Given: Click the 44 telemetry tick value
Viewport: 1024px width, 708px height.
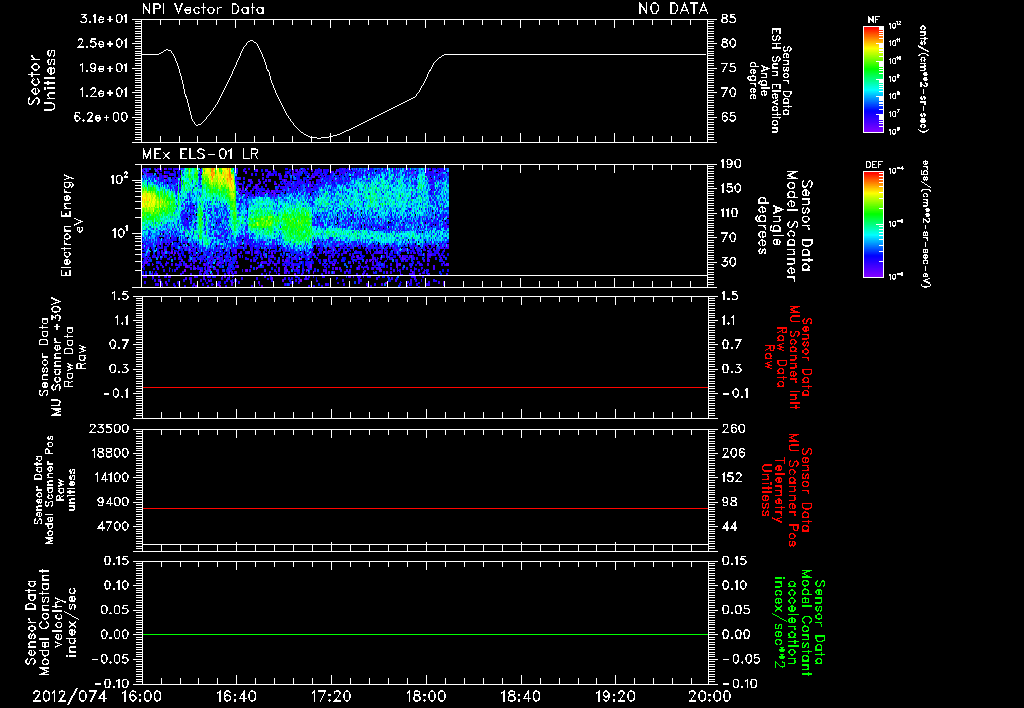Looking at the screenshot, I should tap(729, 526).
